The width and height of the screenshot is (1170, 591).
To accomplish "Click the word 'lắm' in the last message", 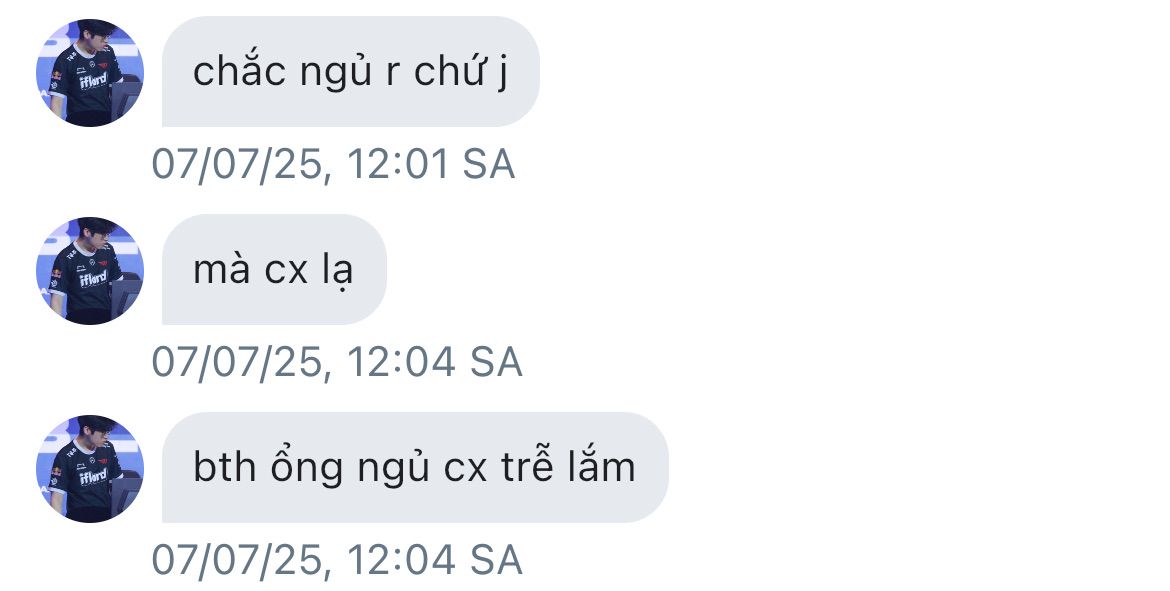I will 606,466.
